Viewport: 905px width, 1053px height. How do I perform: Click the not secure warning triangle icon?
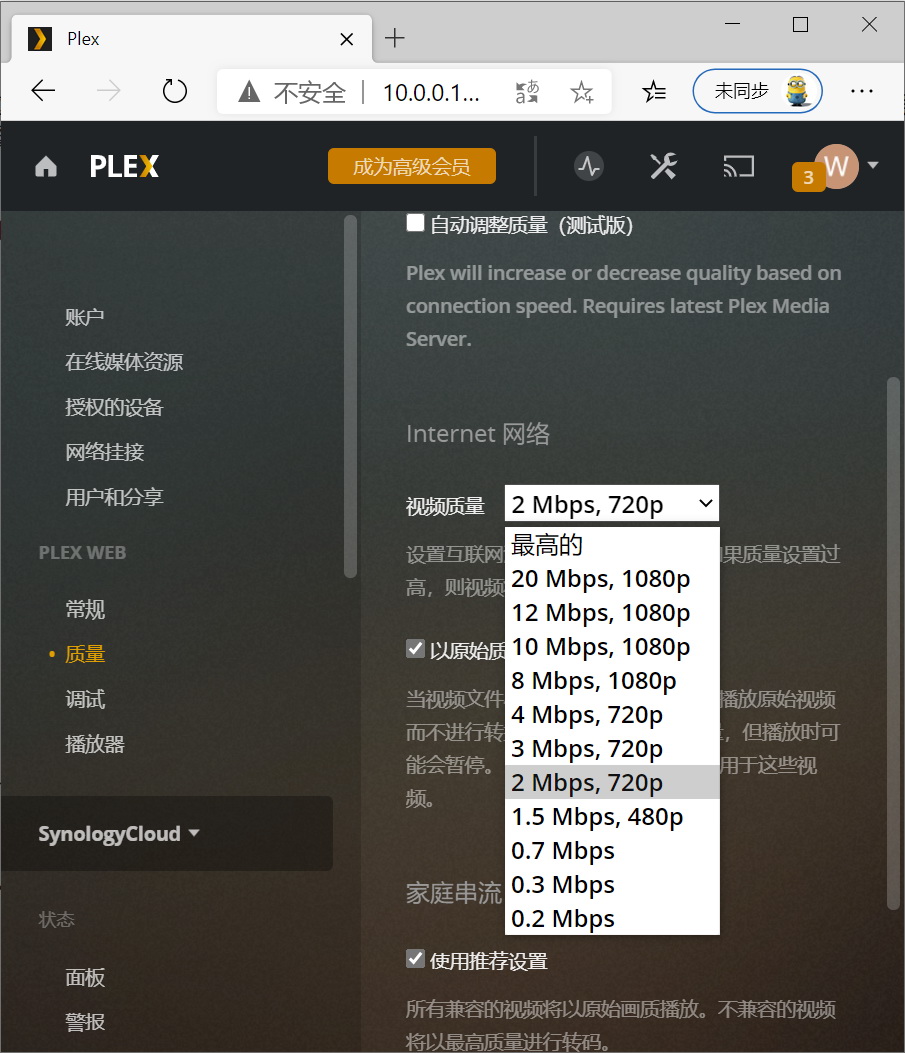click(249, 91)
